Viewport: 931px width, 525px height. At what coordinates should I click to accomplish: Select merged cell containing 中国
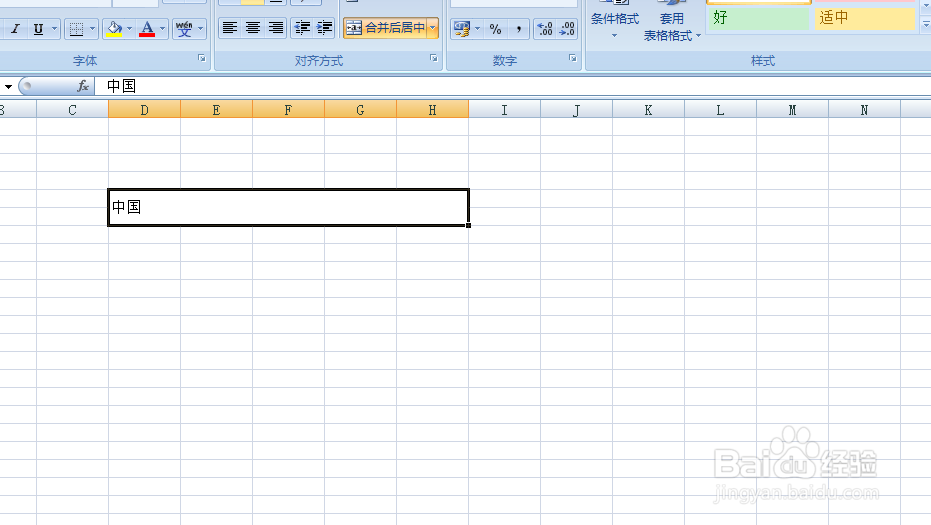pyautogui.click(x=289, y=207)
